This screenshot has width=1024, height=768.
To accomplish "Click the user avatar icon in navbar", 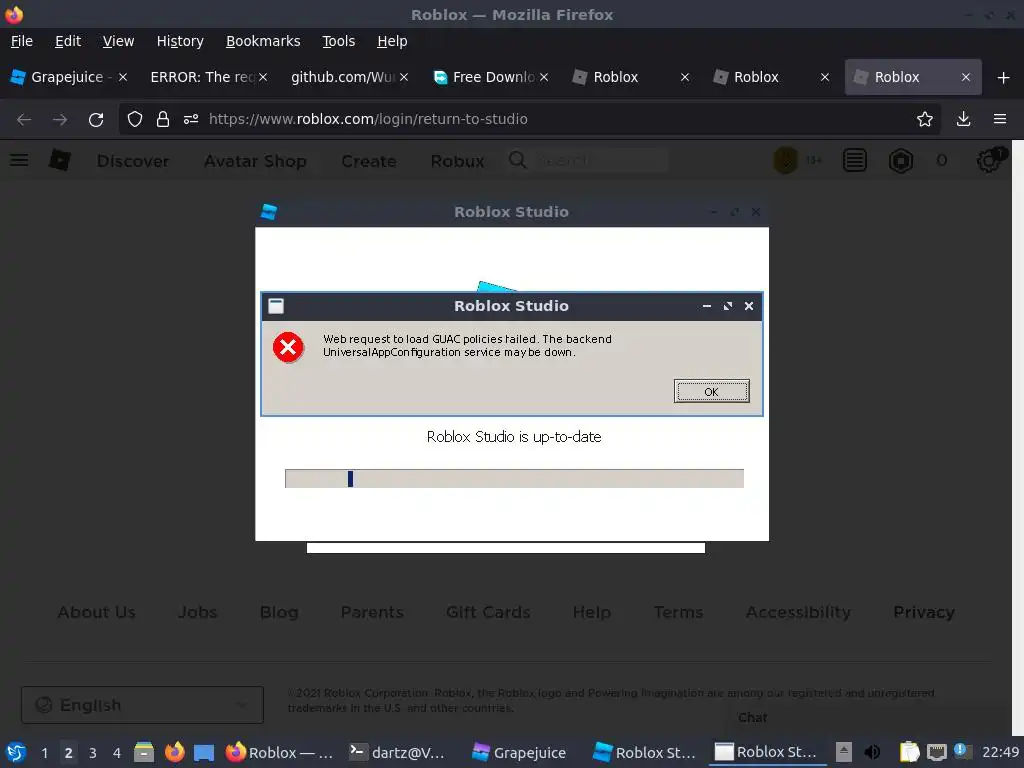I will point(785,161).
